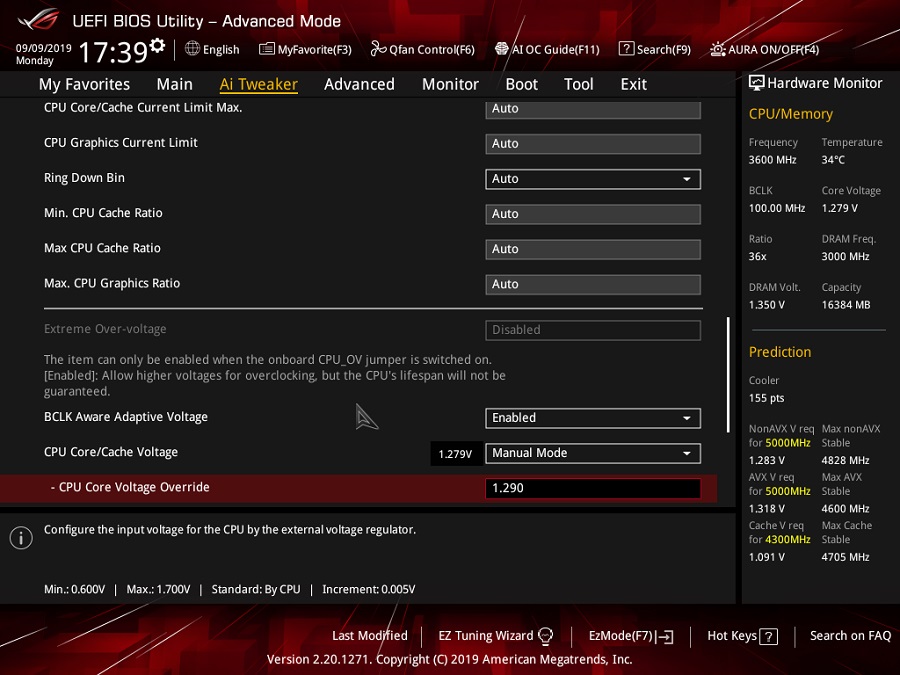Edit Max CPU Cache Ratio field

tap(593, 249)
